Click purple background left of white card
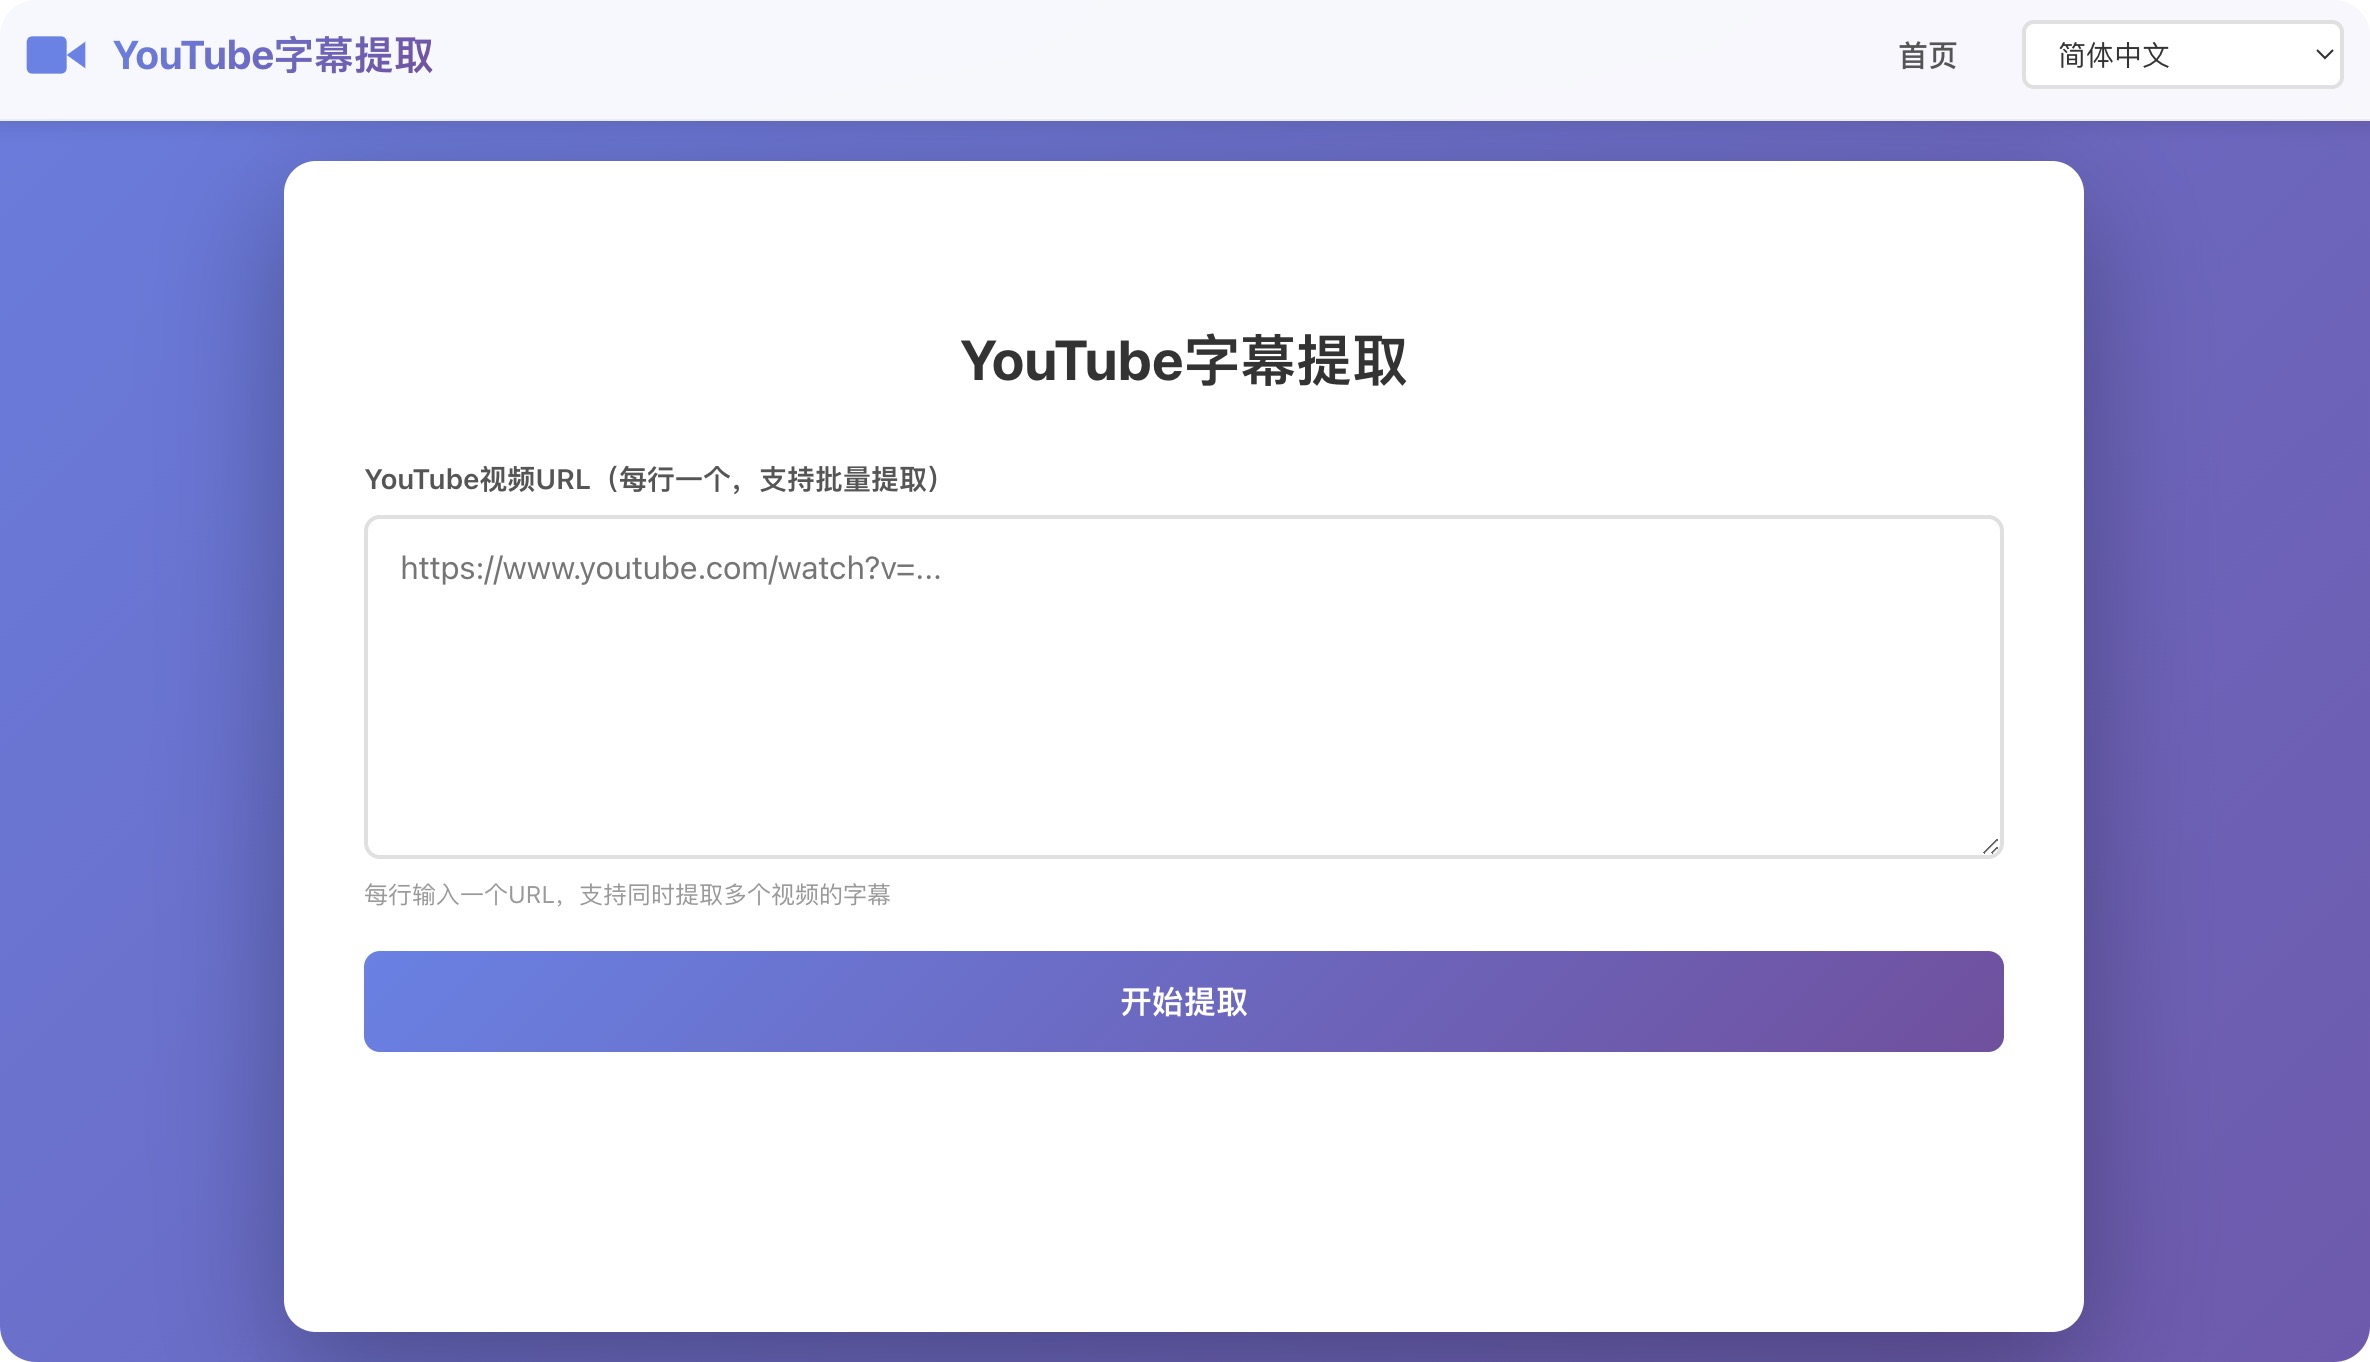Image resolution: width=2370 pixels, height=1362 pixels. (140, 700)
